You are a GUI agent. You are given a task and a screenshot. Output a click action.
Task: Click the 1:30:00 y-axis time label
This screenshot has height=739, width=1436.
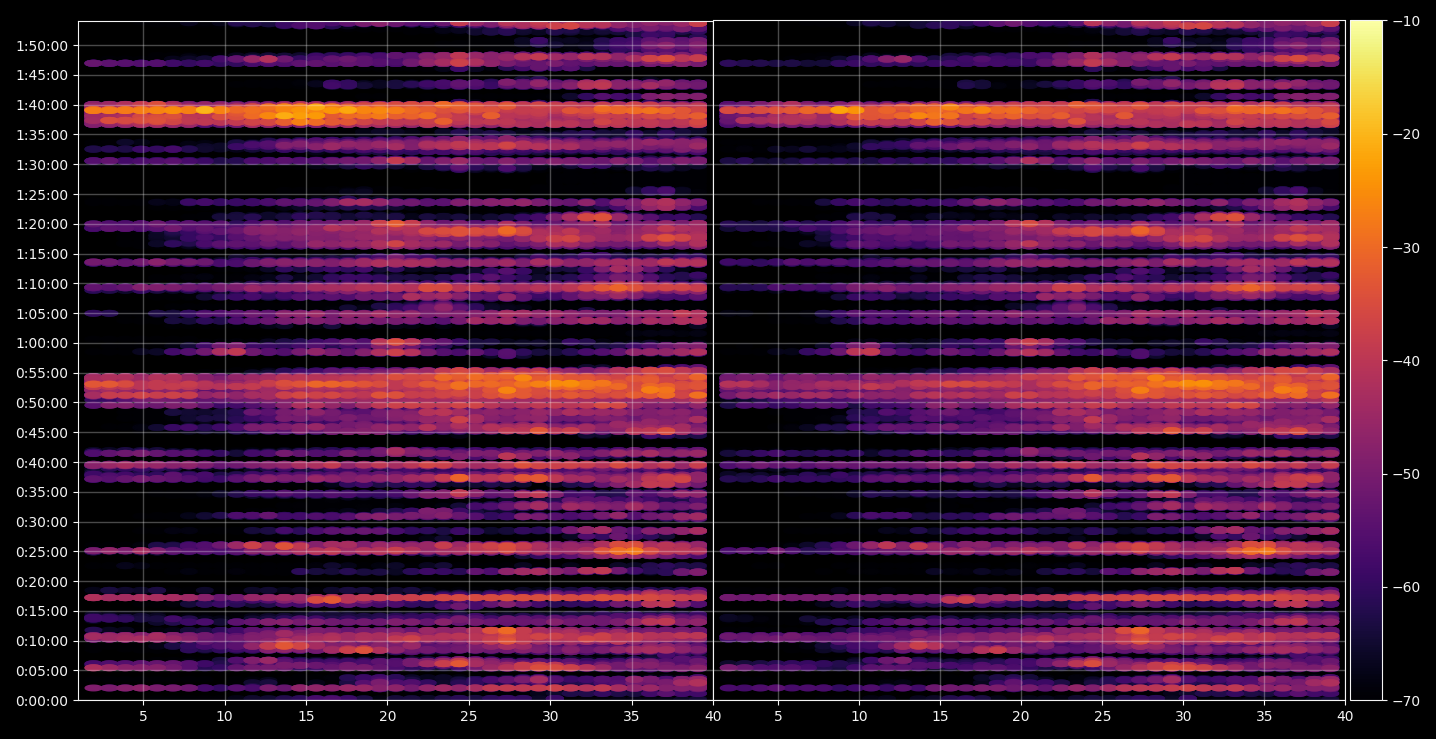[42, 165]
